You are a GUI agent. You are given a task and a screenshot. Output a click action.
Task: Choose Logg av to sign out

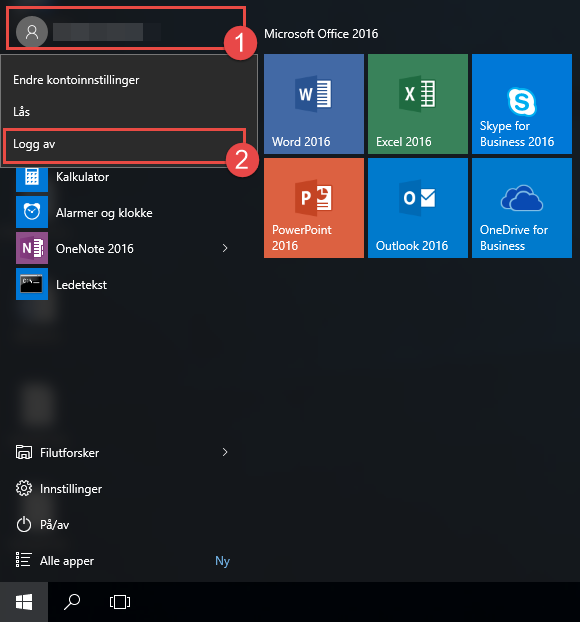129,144
